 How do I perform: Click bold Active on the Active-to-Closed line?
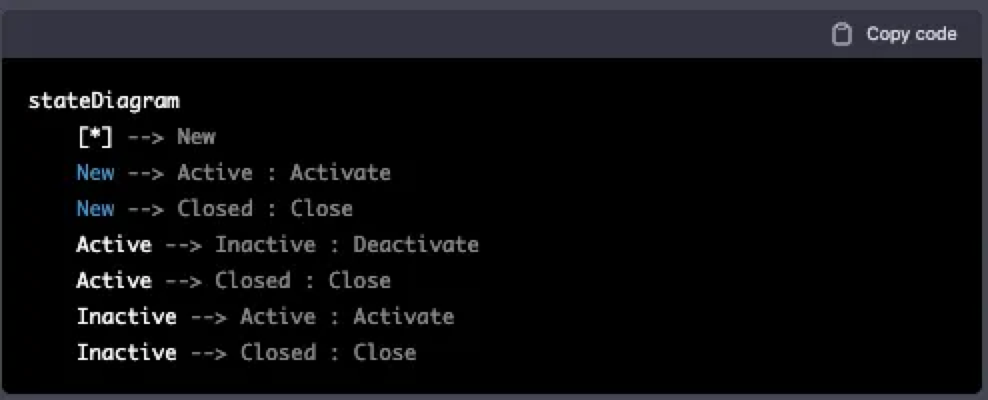point(114,280)
